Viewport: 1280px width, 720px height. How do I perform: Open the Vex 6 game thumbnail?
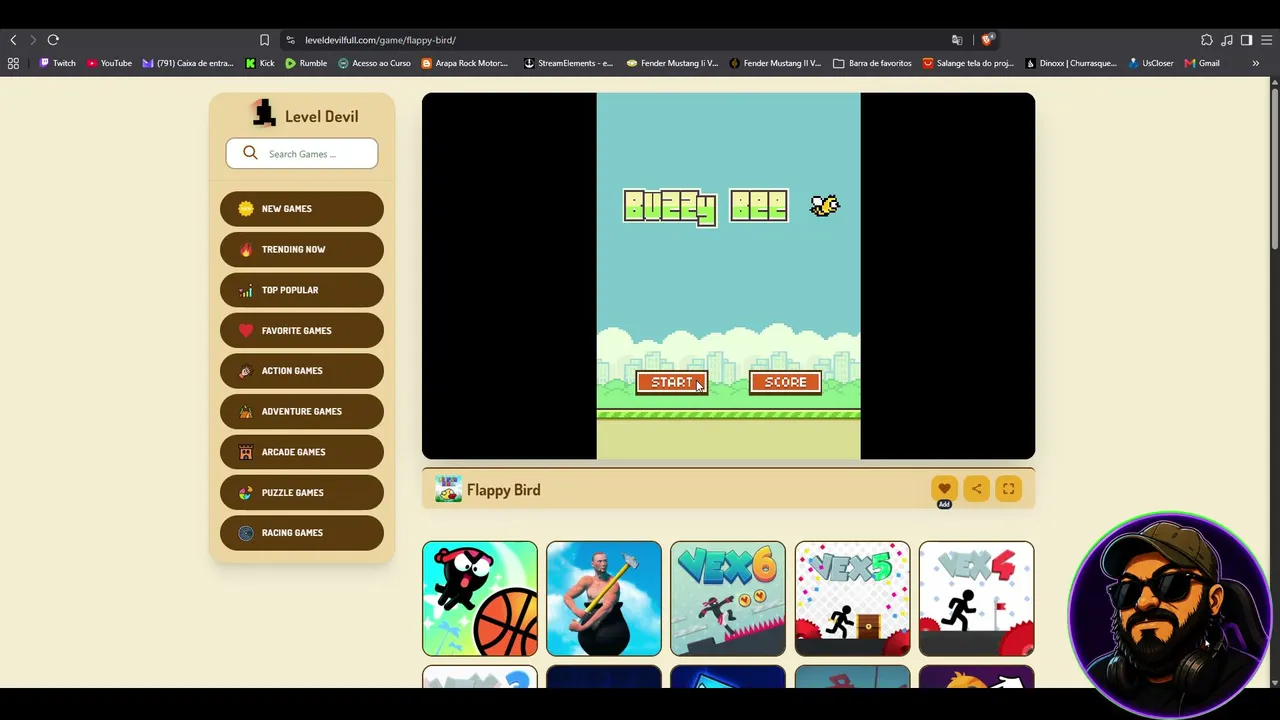tap(728, 598)
